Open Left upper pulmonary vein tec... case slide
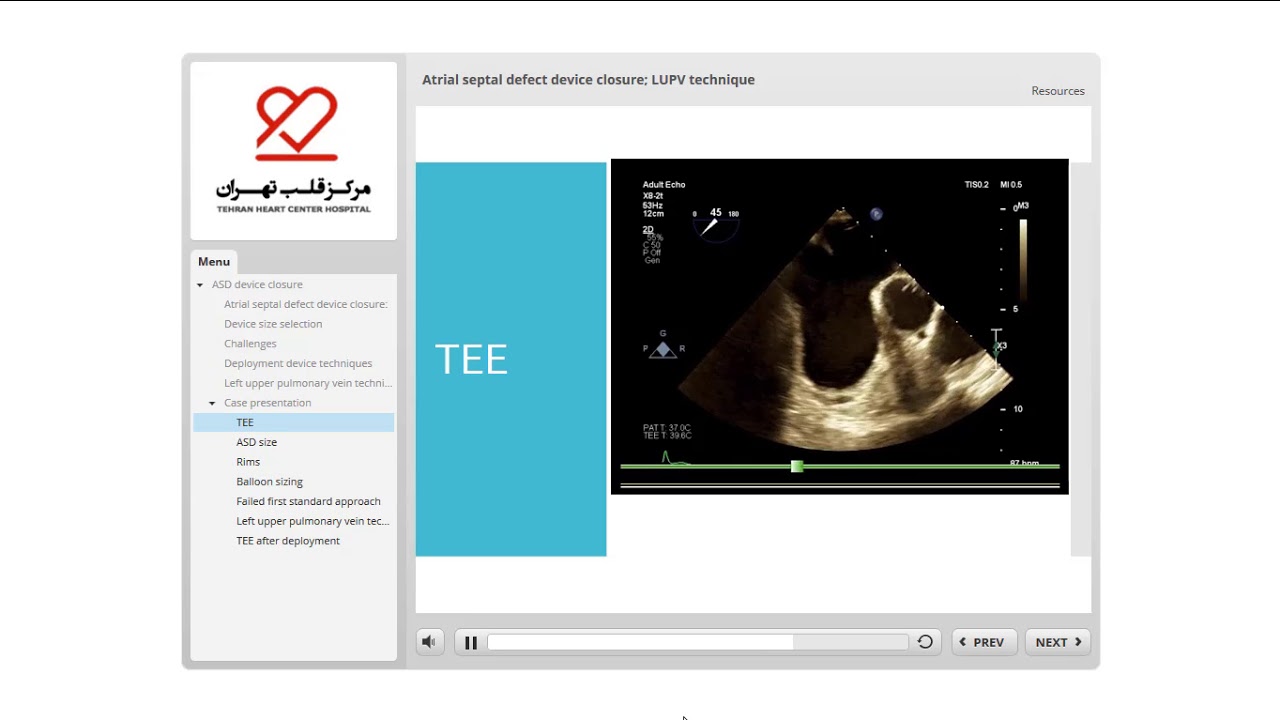The width and height of the screenshot is (1280, 720). 313,521
